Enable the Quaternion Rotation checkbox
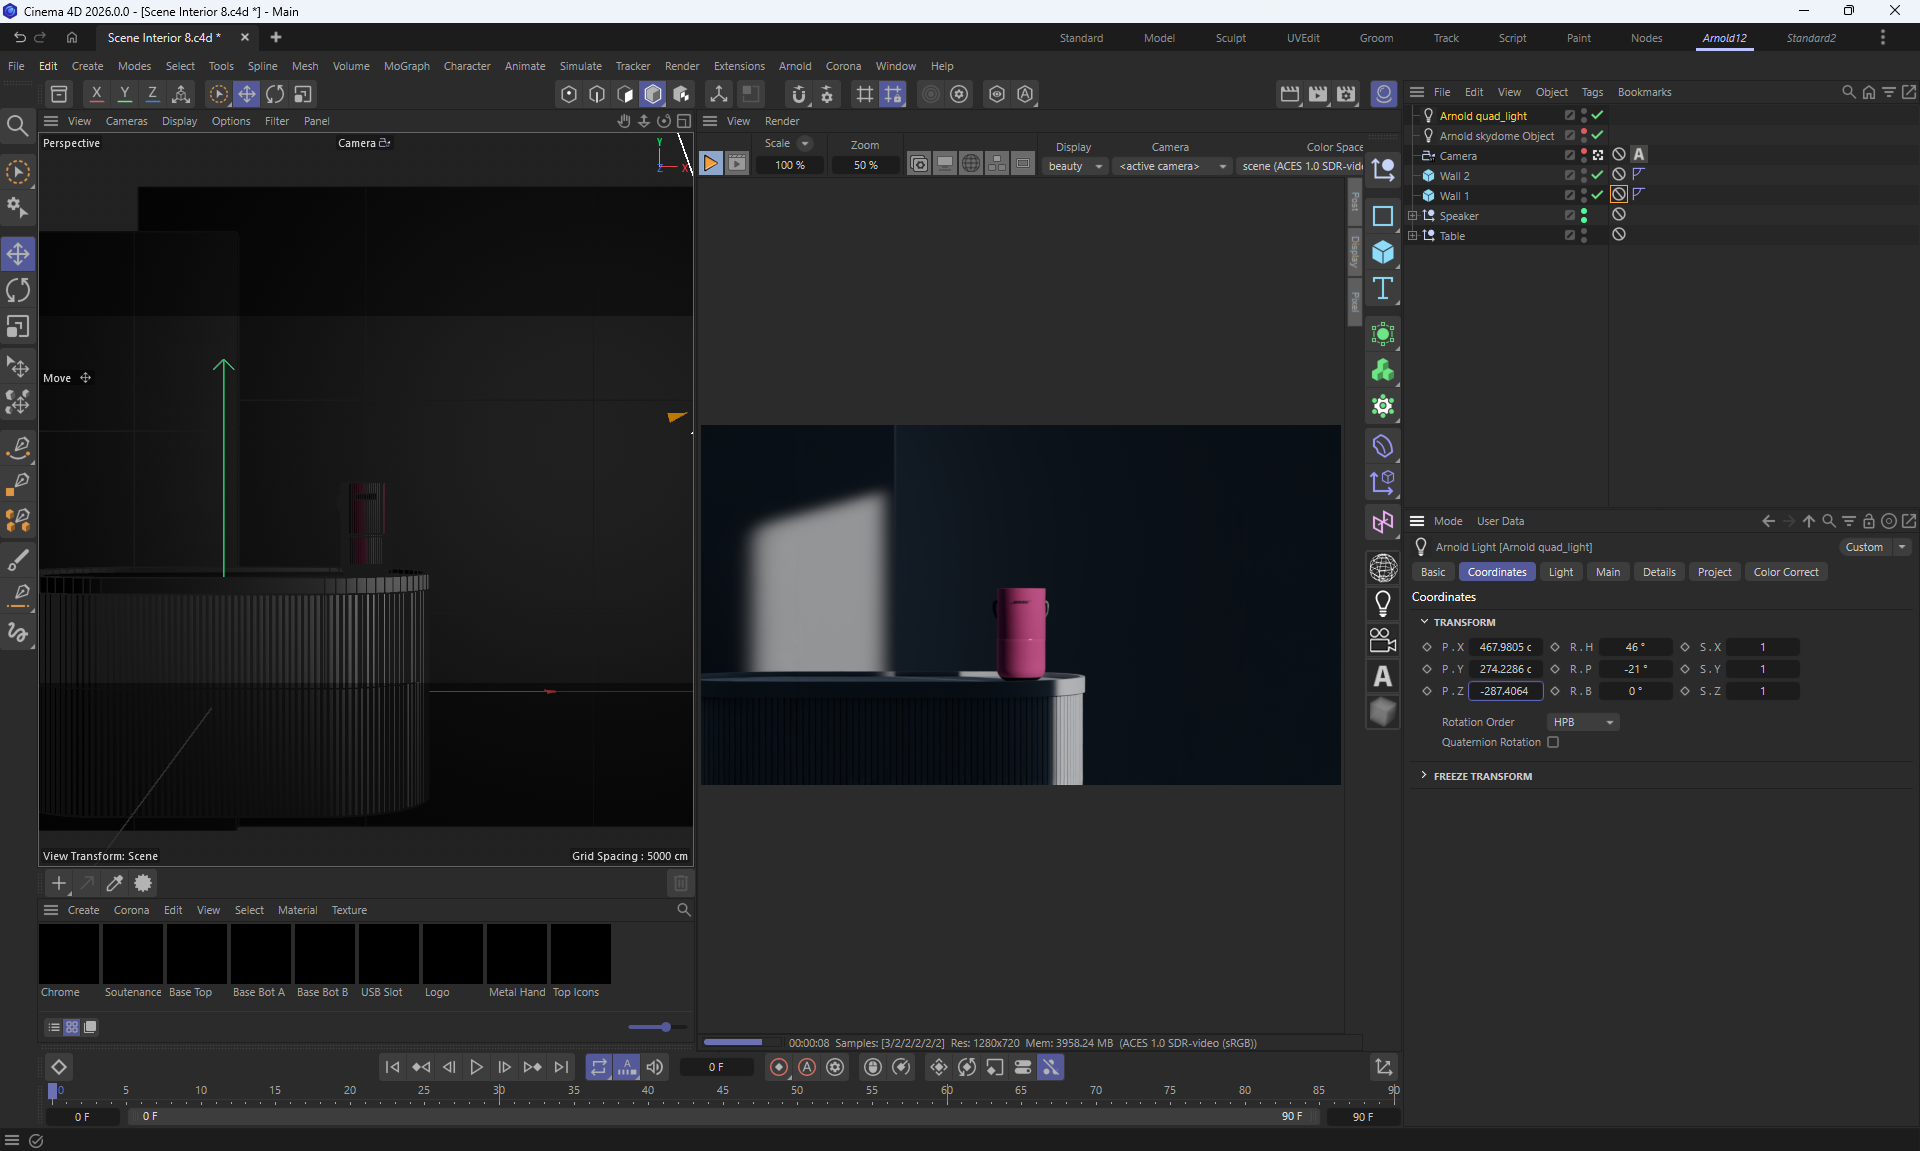1920x1151 pixels. point(1553,742)
